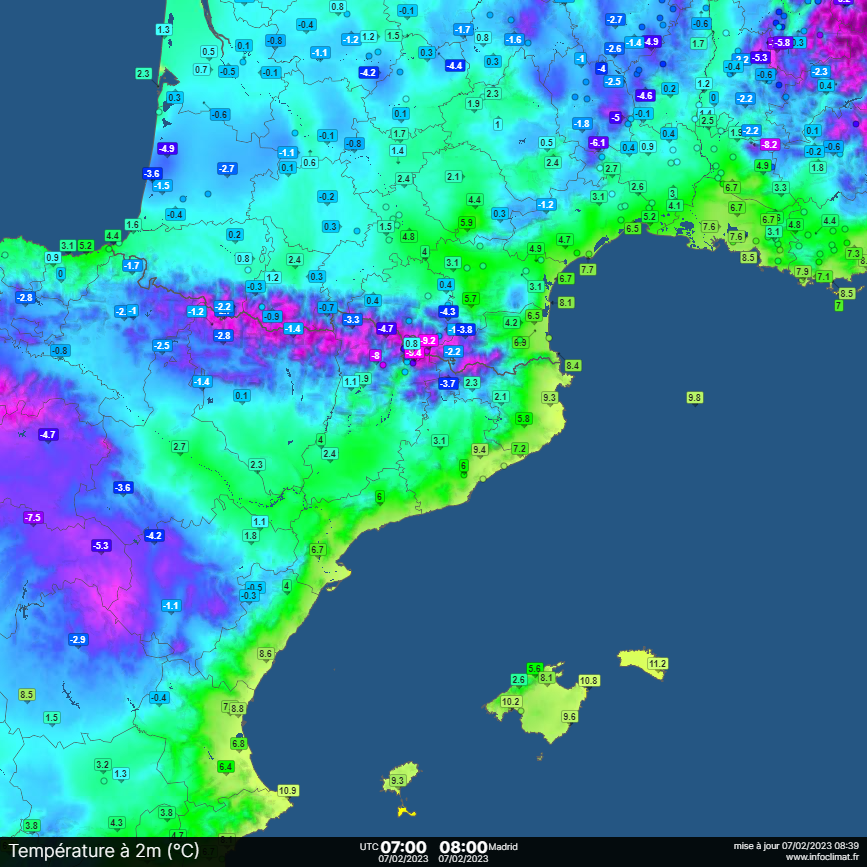Click the -2.9 station label
The width and height of the screenshot is (867, 867).
tap(78, 640)
